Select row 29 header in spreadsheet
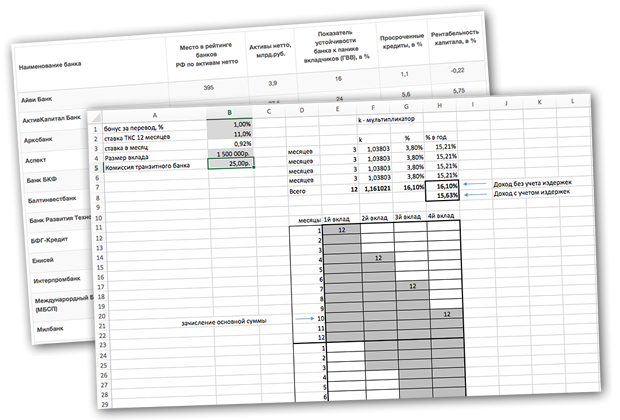The width and height of the screenshot is (620, 420). point(105,404)
